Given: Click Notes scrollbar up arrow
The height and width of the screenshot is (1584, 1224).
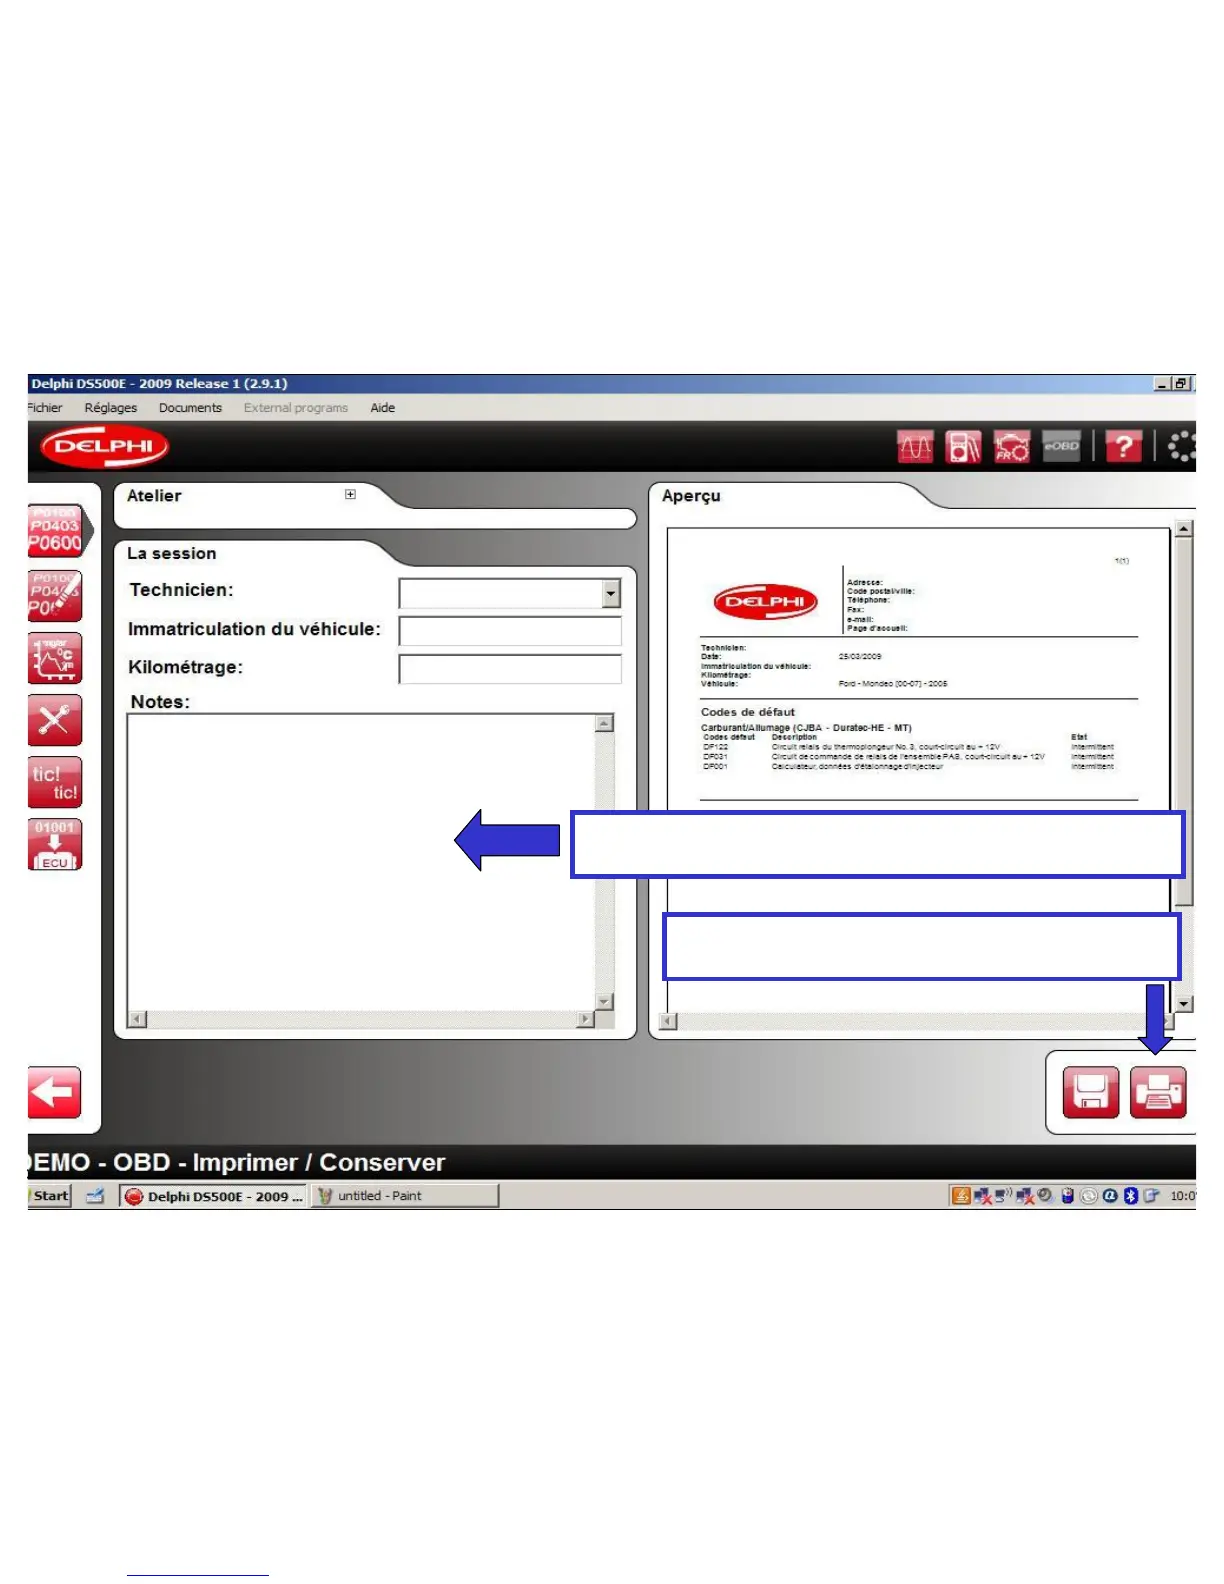Looking at the screenshot, I should [x=604, y=723].
